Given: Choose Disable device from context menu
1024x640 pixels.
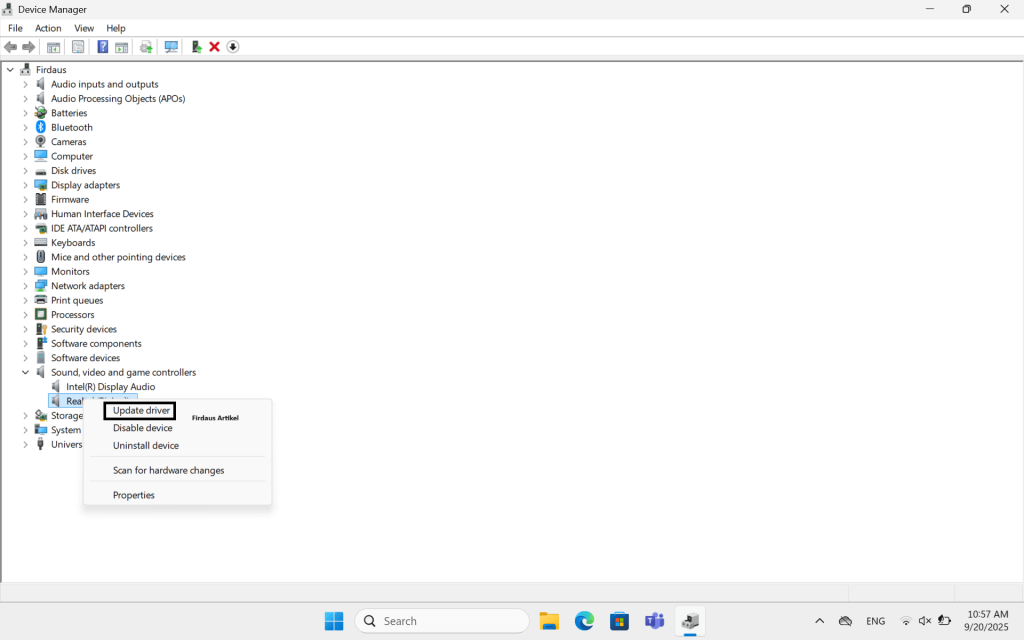Looking at the screenshot, I should 142,428.
